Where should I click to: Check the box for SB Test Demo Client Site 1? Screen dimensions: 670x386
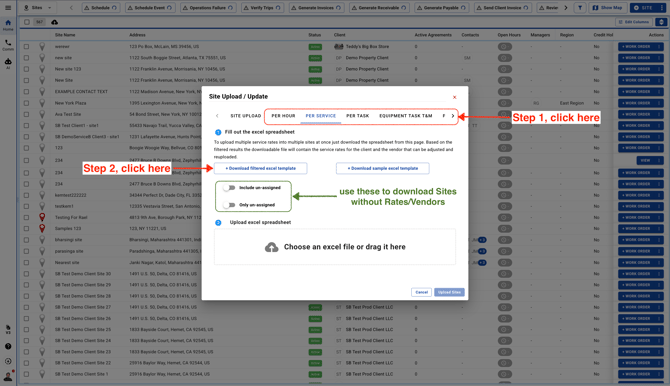[x=26, y=374]
